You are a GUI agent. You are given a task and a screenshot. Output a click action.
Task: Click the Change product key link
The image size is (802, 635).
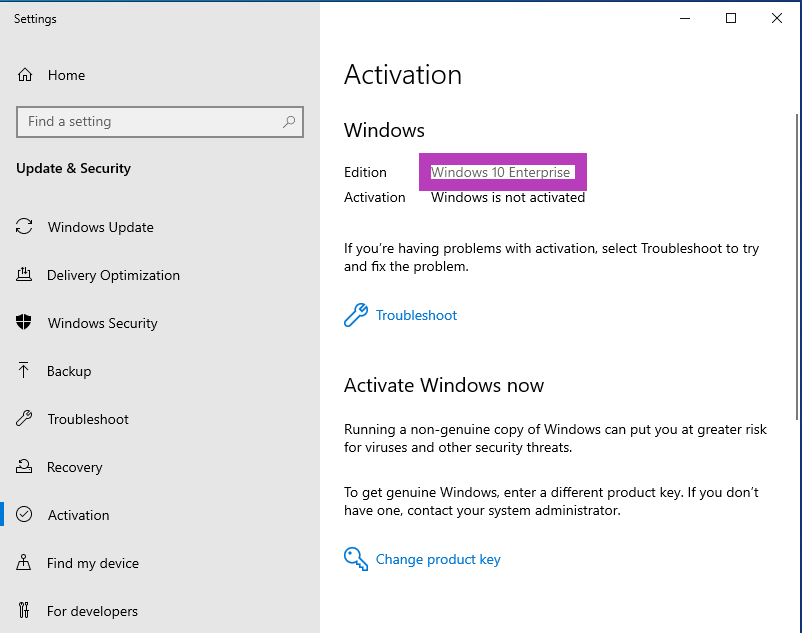(x=438, y=559)
